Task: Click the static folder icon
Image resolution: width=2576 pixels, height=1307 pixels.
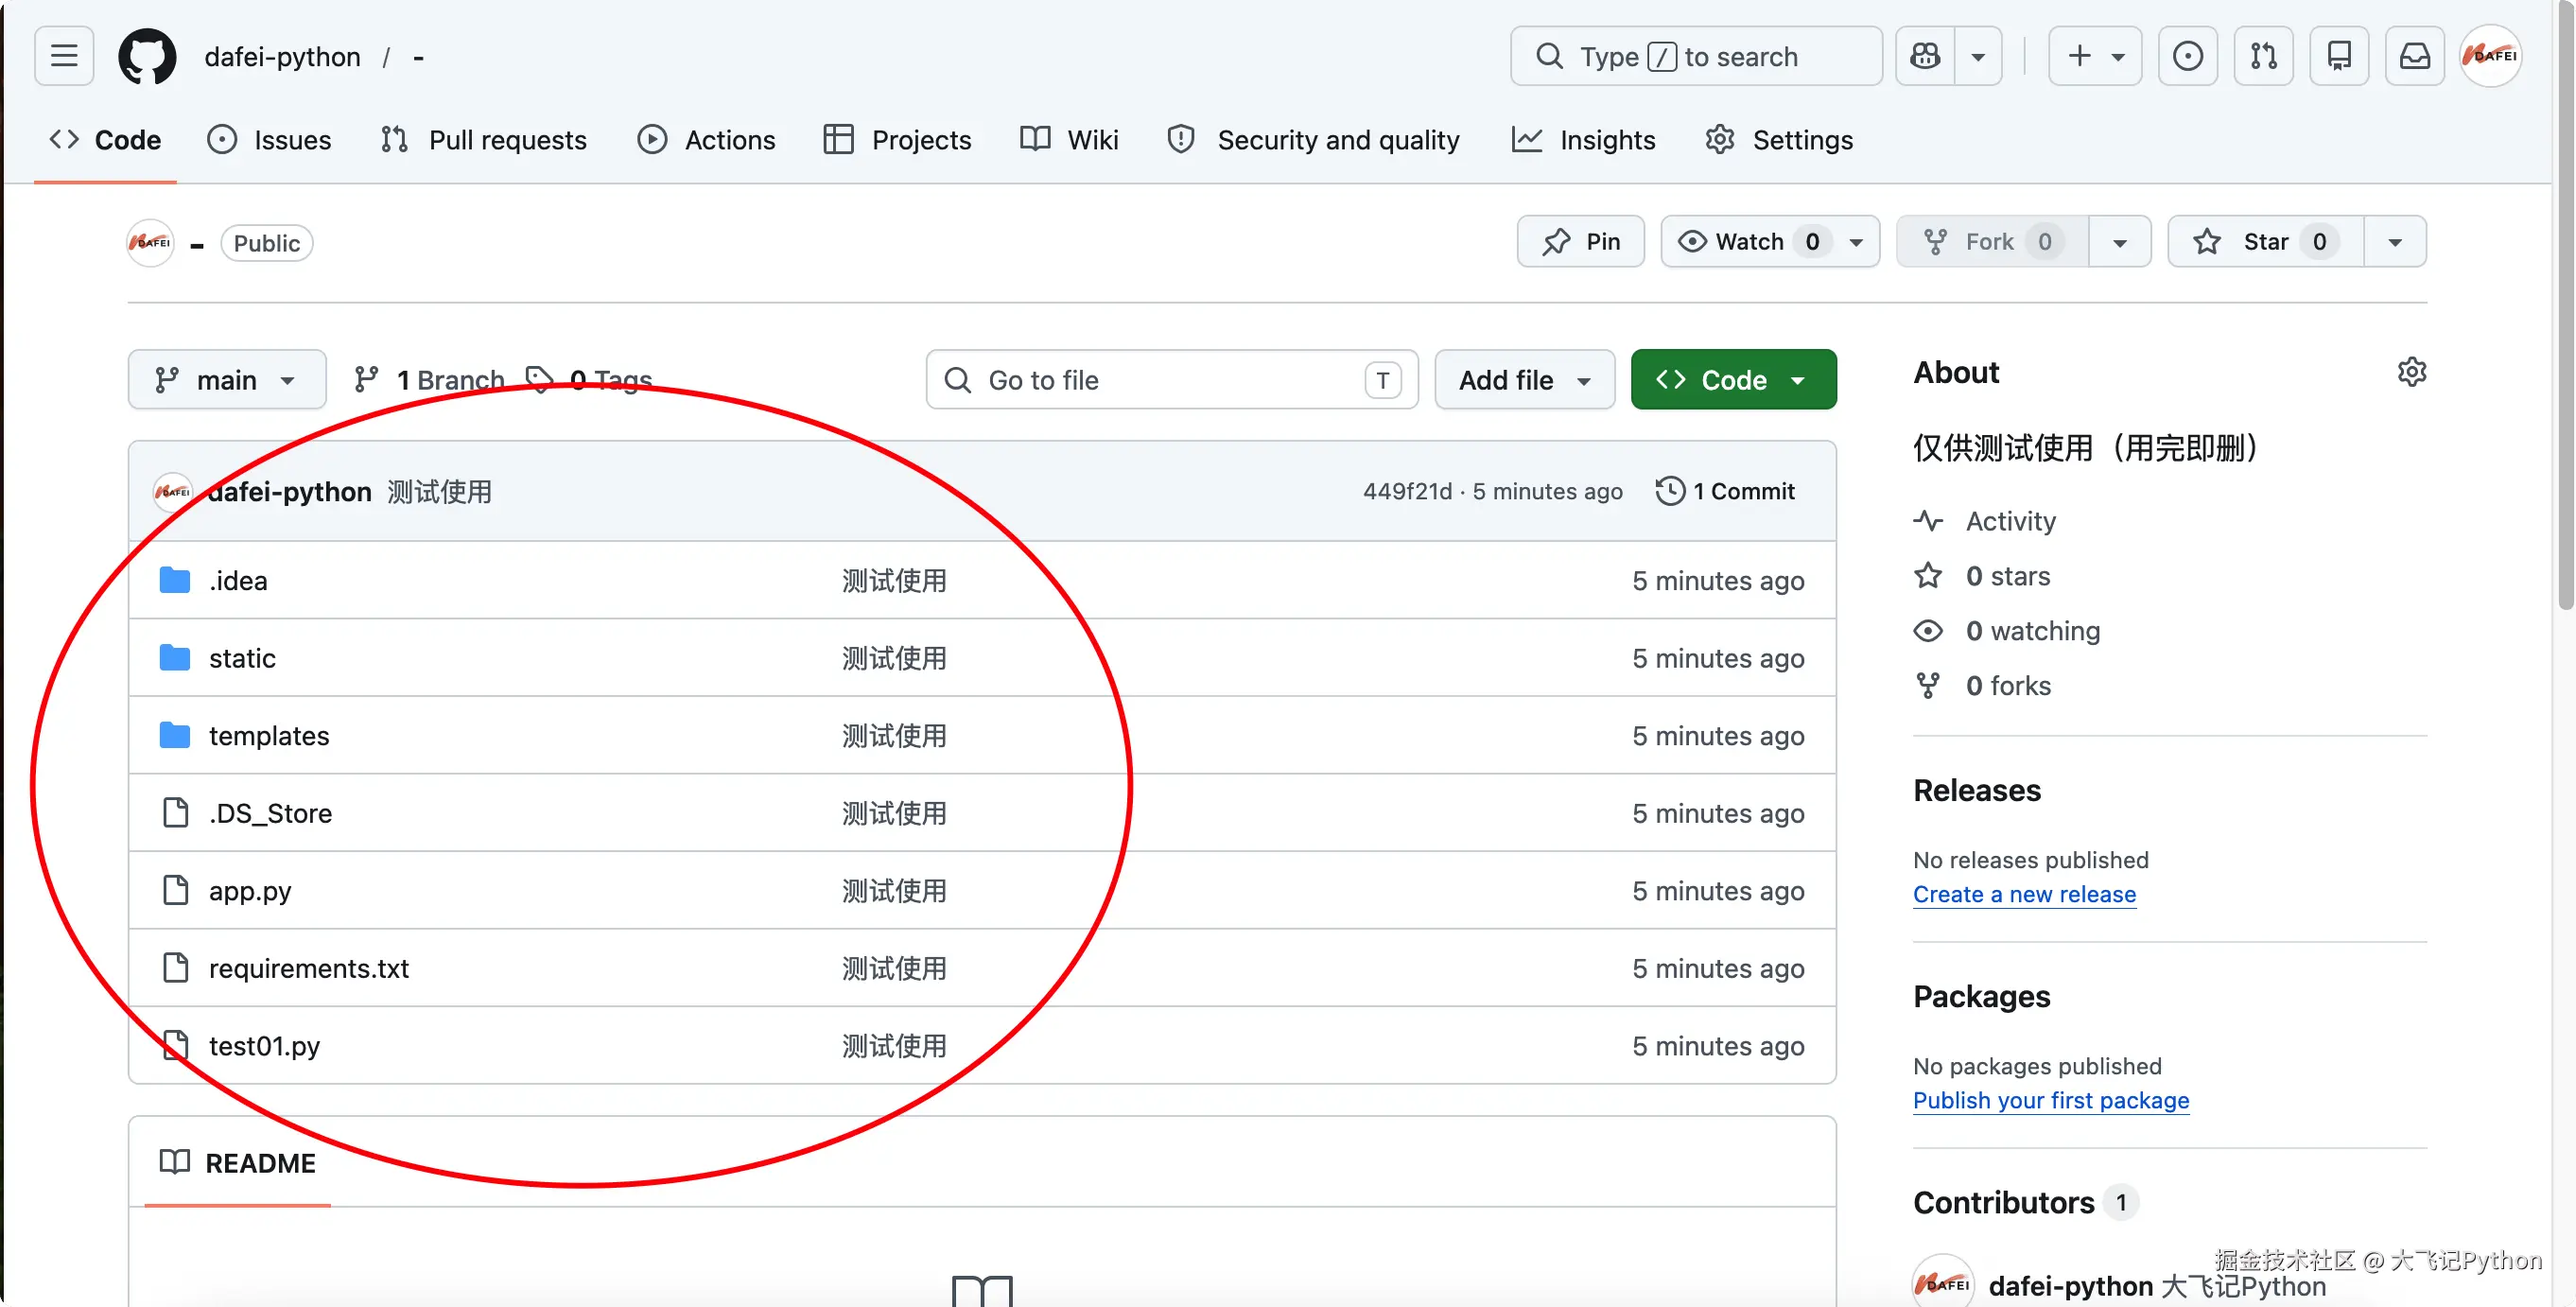Action: (175, 657)
